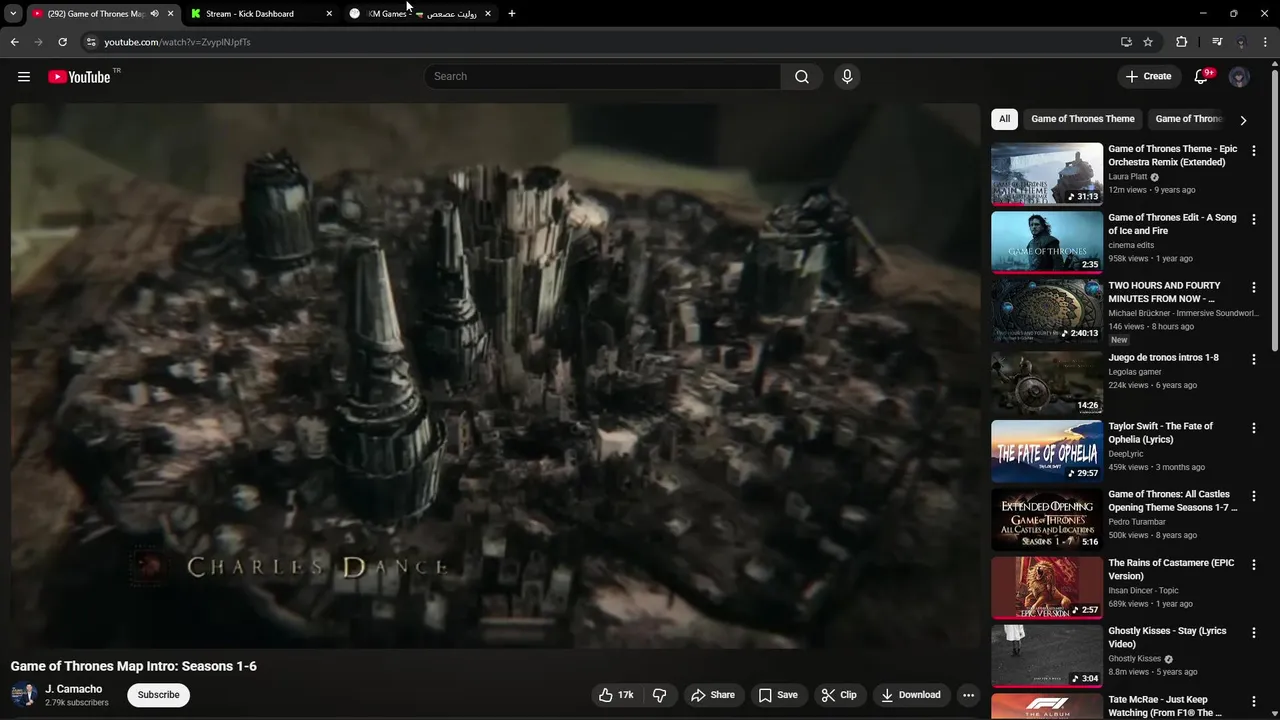The width and height of the screenshot is (1280, 720).
Task: Open the browser Extensions puzzle icon
Action: (1181, 42)
